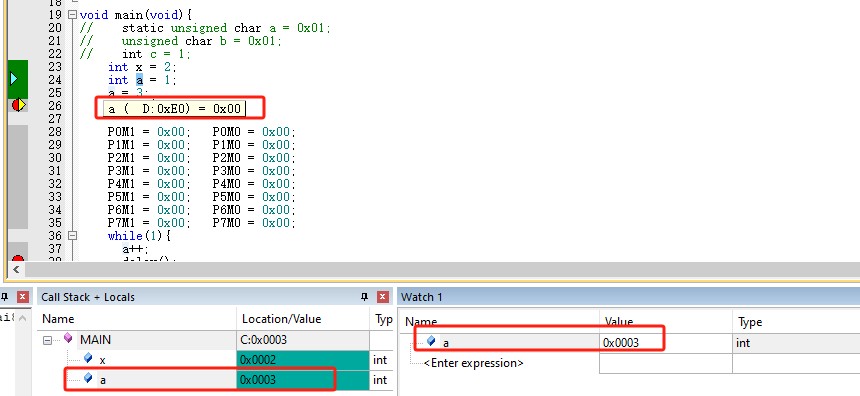Click the cyan current-line arrow at line 24
Viewport: 860px width, 396px height.
[x=14, y=80]
